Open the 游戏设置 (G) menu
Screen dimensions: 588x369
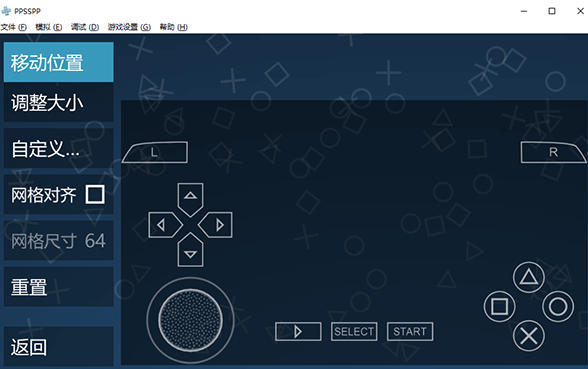(129, 27)
